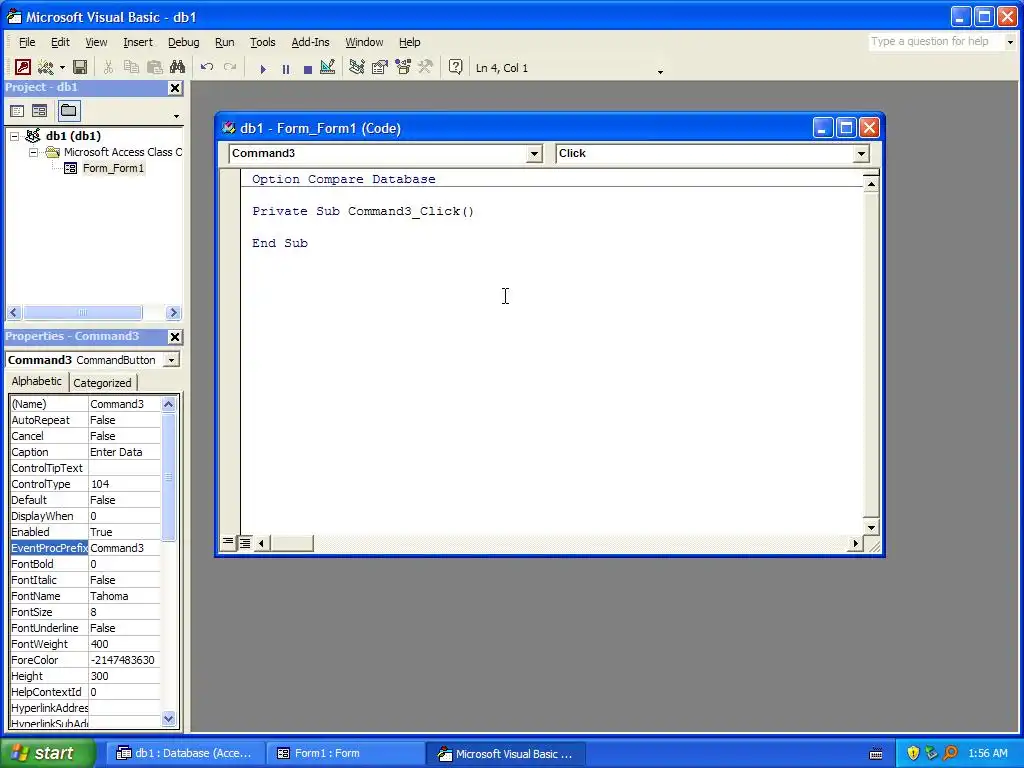Open Visual Basic Help icon

click(455, 67)
